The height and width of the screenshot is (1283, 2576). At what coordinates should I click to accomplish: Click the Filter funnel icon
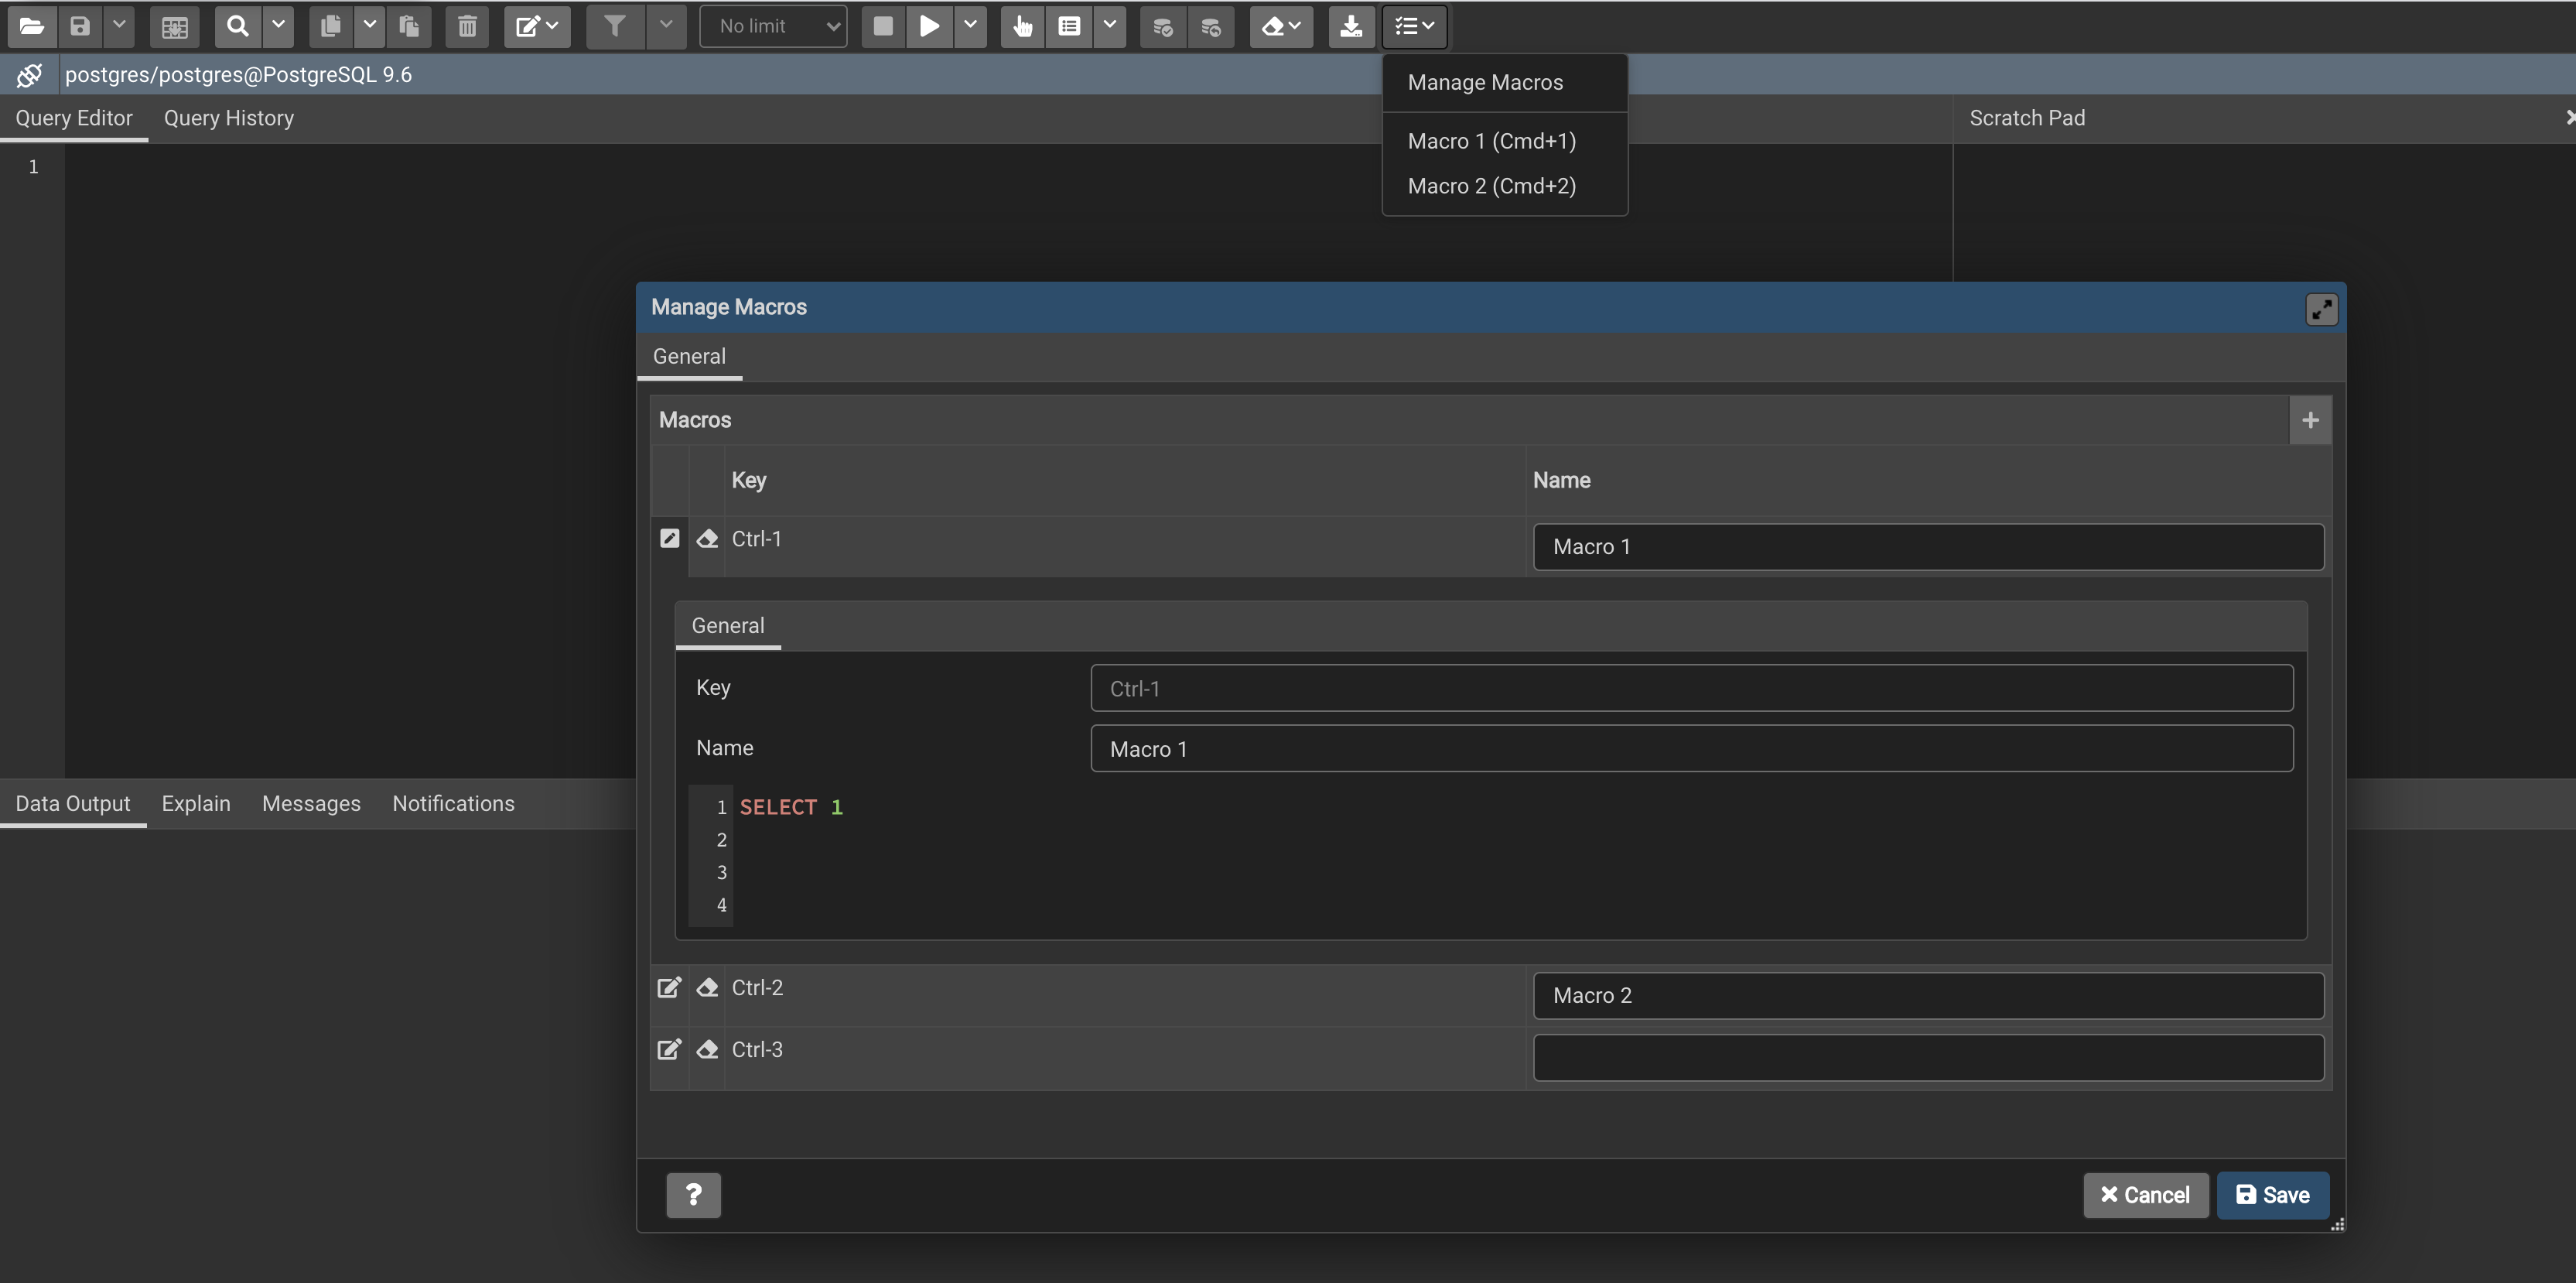click(614, 26)
